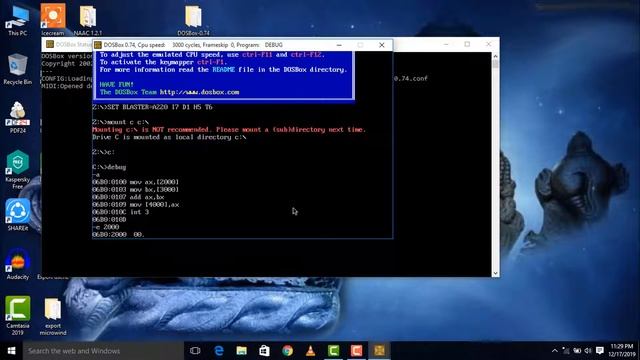Launch Kaspersky Free from desktop
The height and width of the screenshot is (360, 640).
click(18, 169)
